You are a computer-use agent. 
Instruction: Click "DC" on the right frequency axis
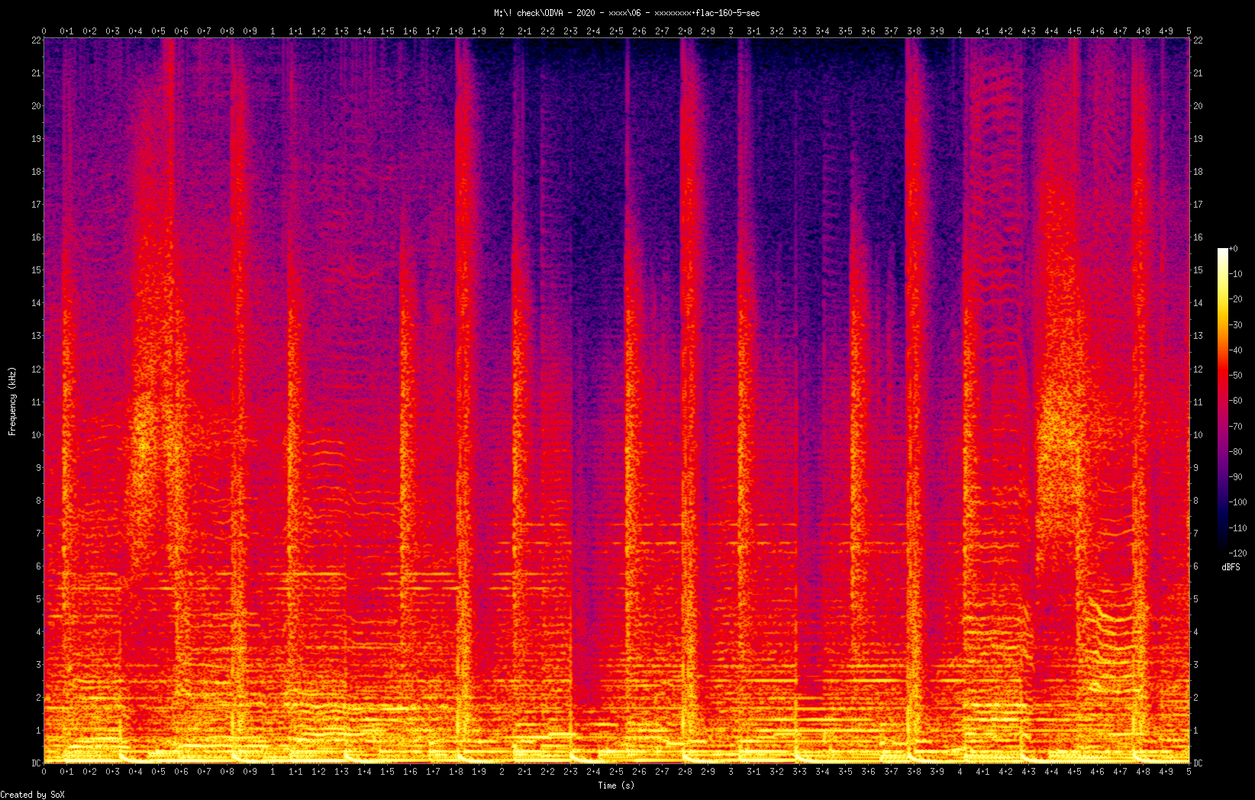click(1199, 763)
